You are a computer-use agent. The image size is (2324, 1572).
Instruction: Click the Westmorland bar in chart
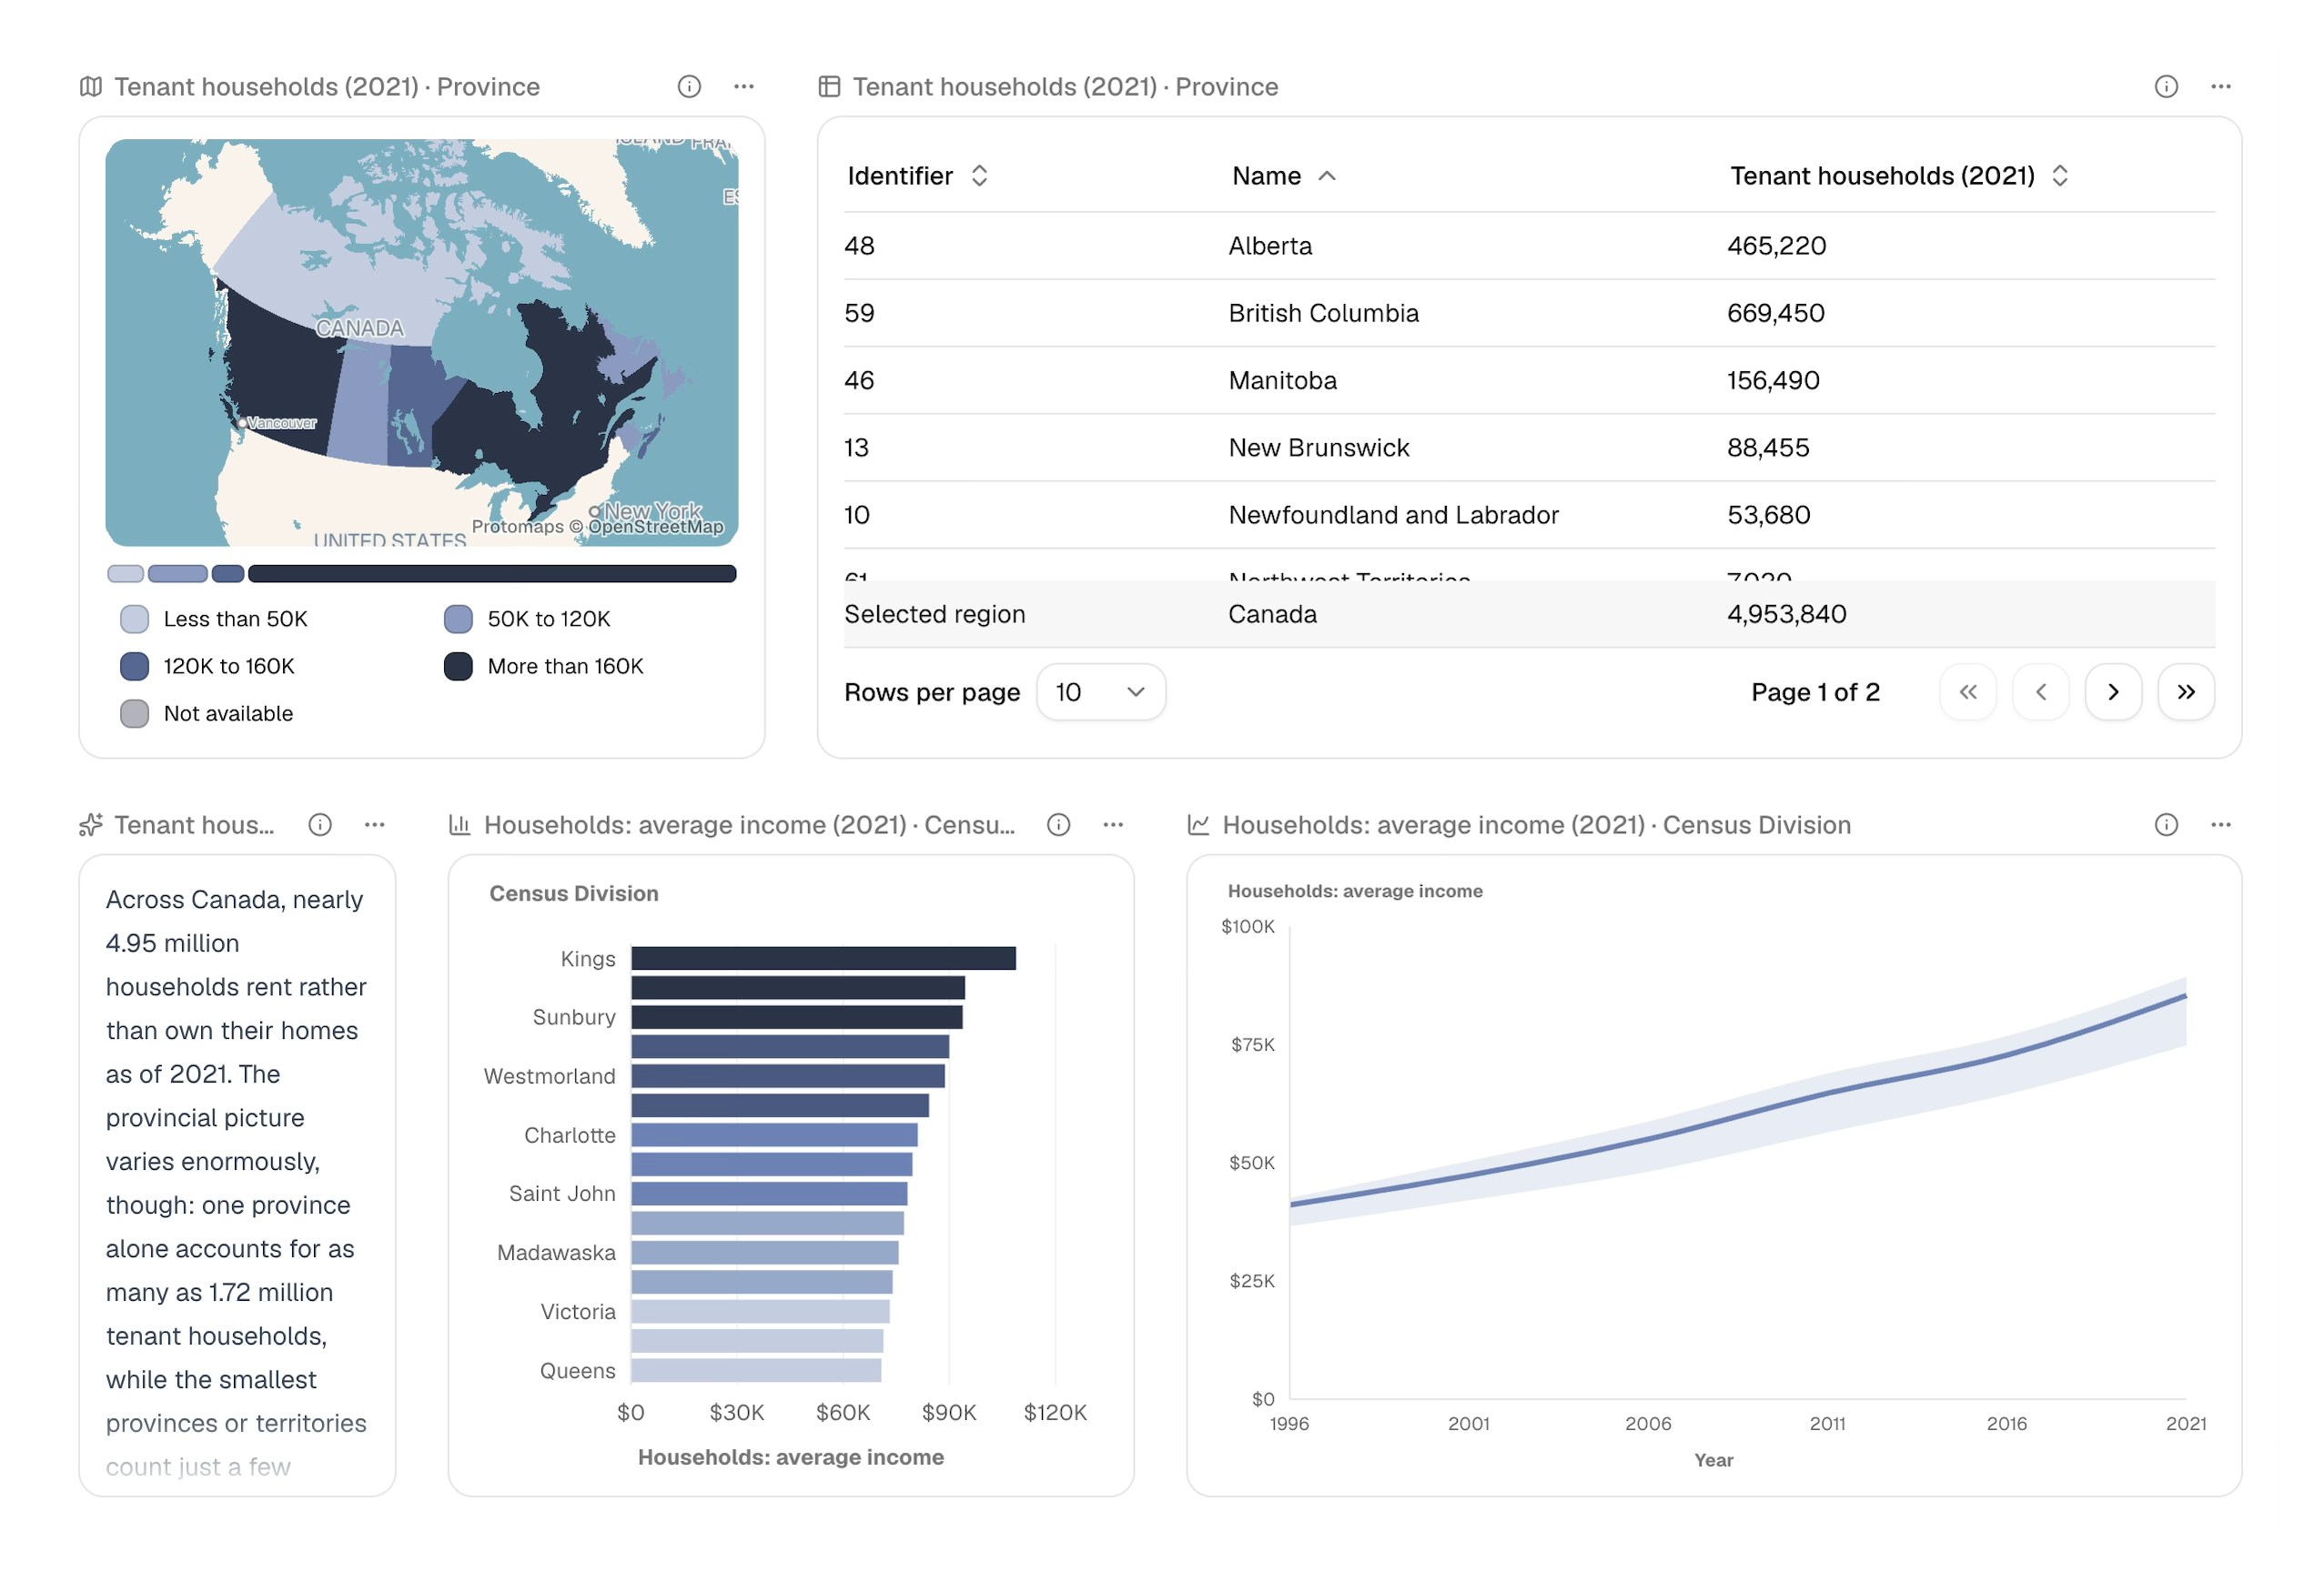click(x=788, y=1076)
